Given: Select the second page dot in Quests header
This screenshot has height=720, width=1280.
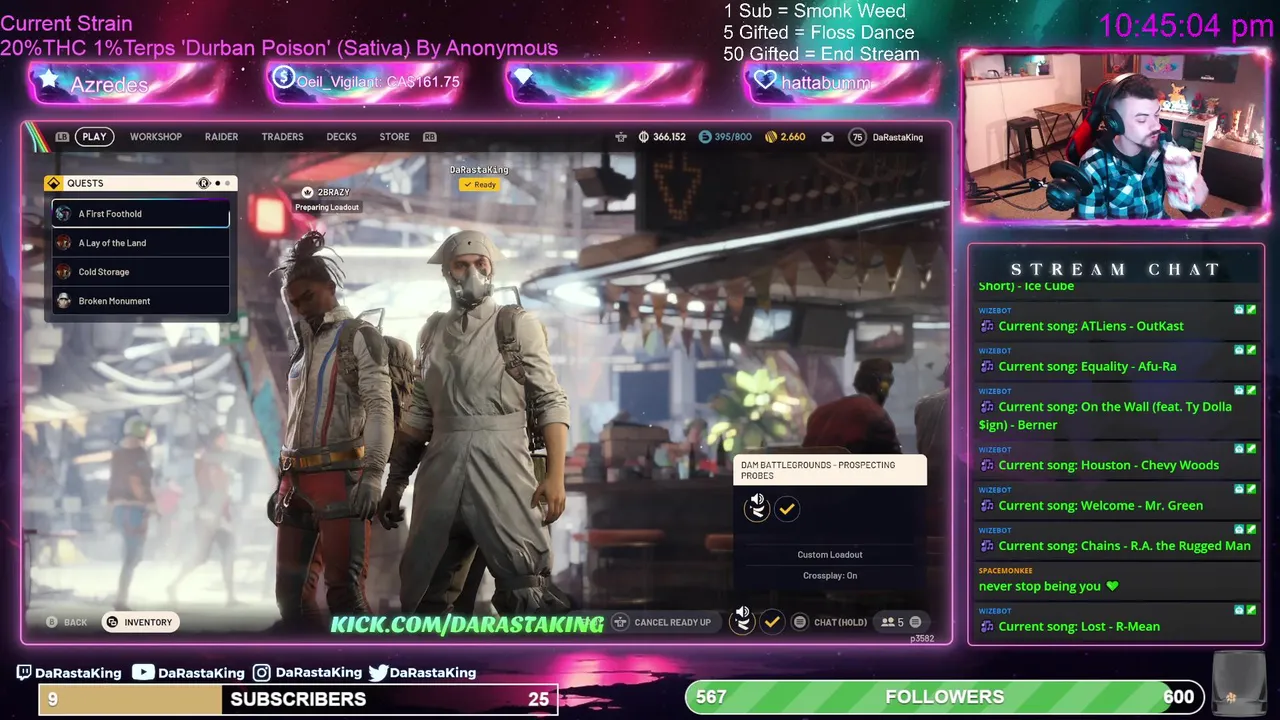Looking at the screenshot, I should 229,183.
